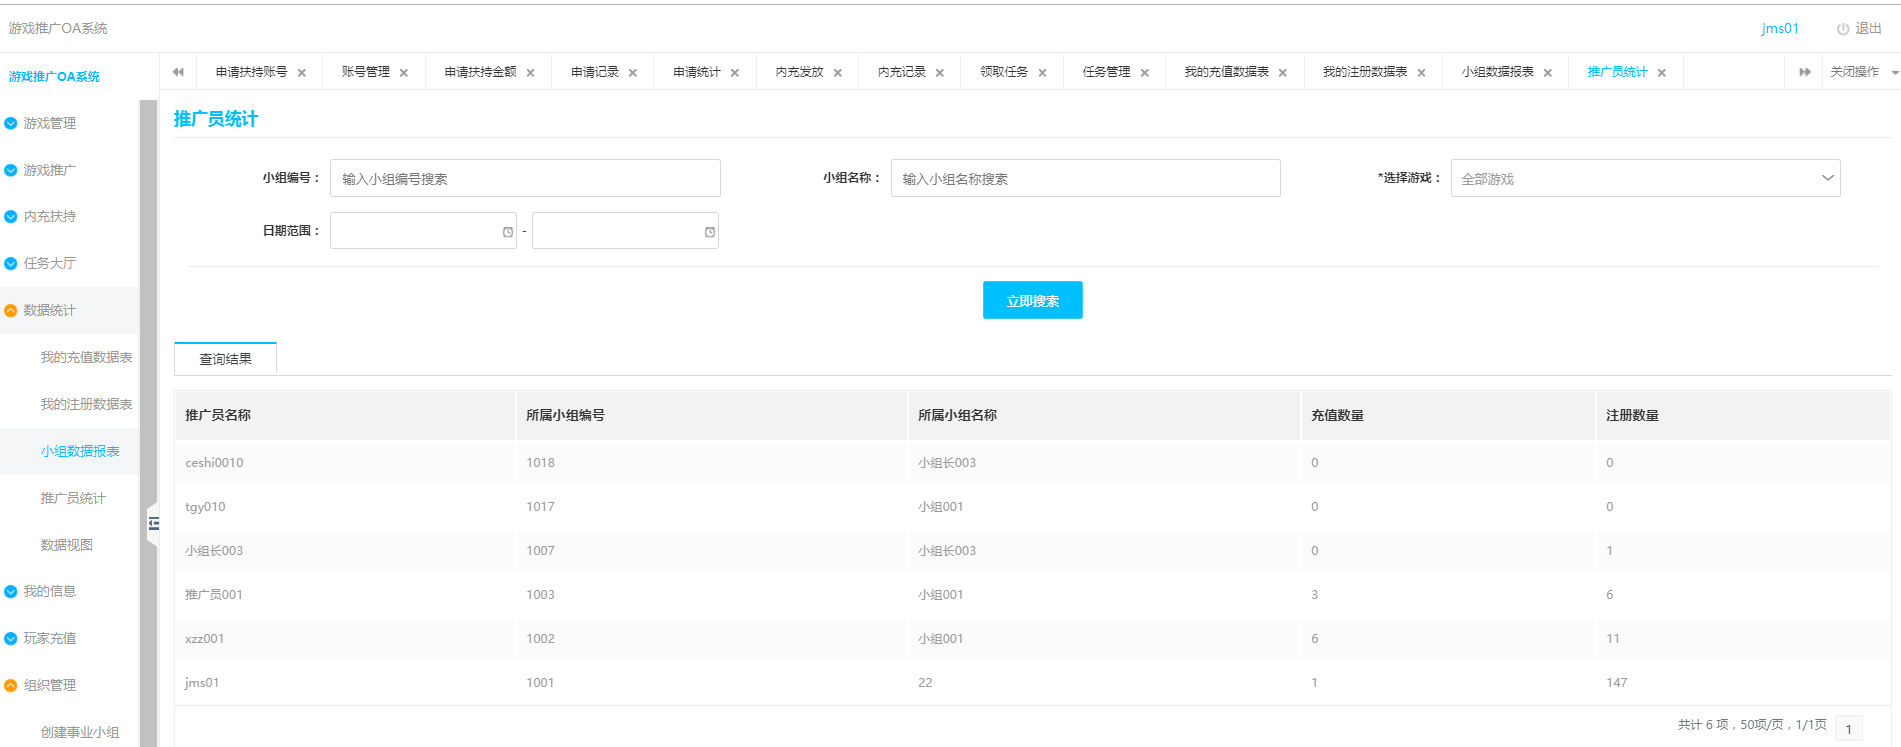The width and height of the screenshot is (1901, 747).
Task: Open 数据视图 in the sidebar
Action: [x=67, y=545]
